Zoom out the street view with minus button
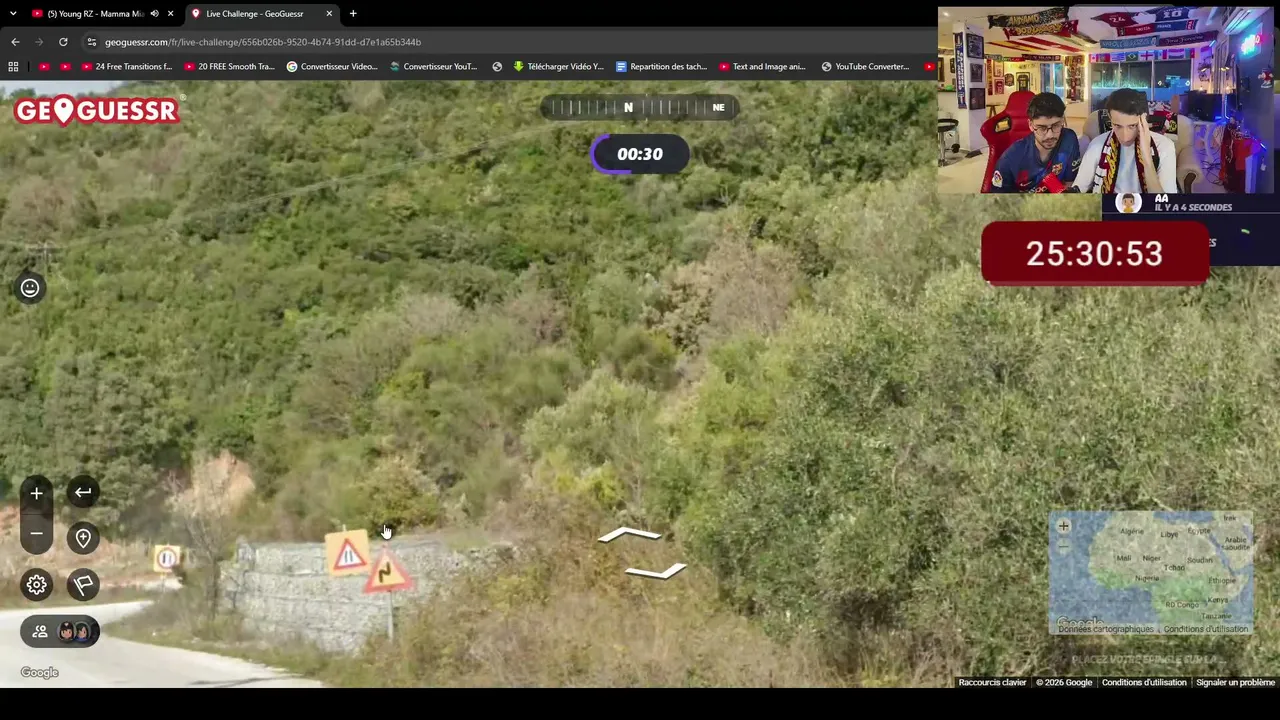This screenshot has width=1280, height=720. (x=36, y=534)
